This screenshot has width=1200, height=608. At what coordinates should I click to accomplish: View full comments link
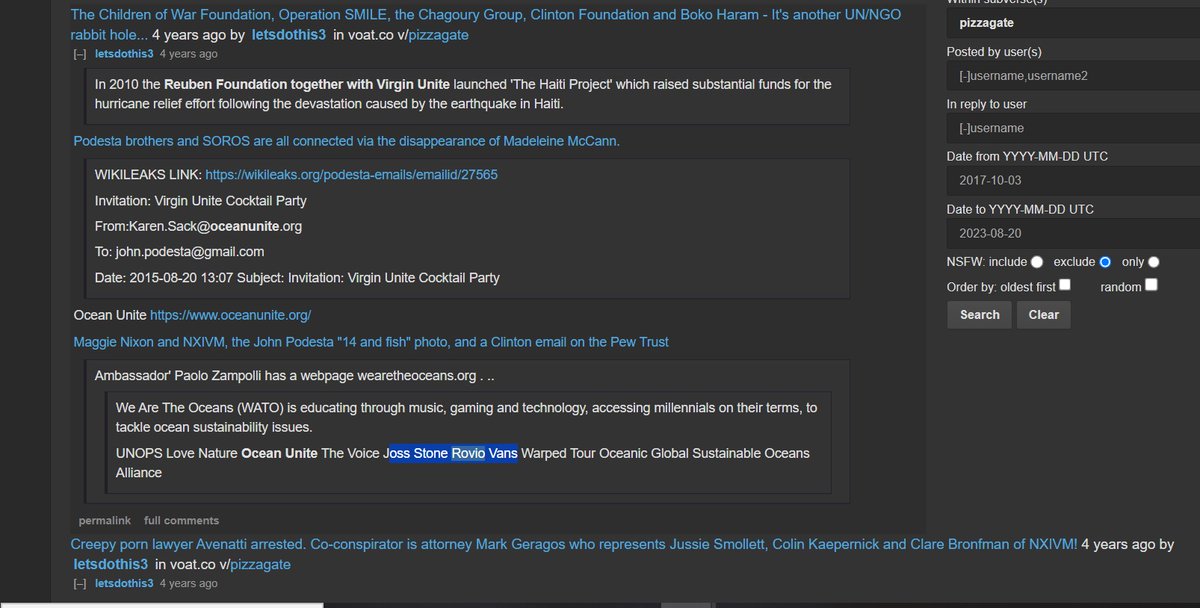[181, 521]
